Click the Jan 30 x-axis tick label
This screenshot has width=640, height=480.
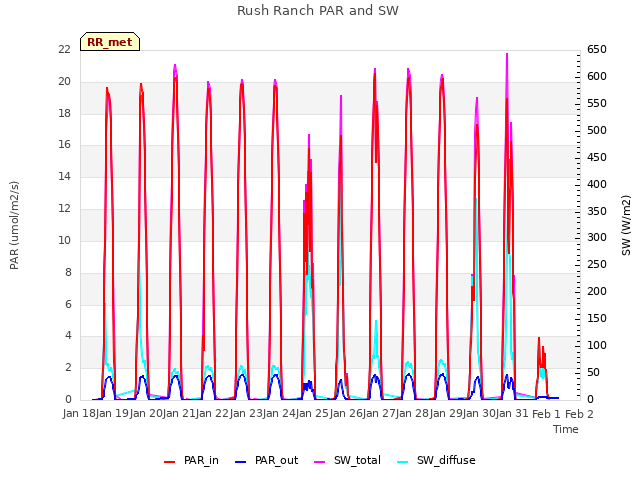[479, 414]
